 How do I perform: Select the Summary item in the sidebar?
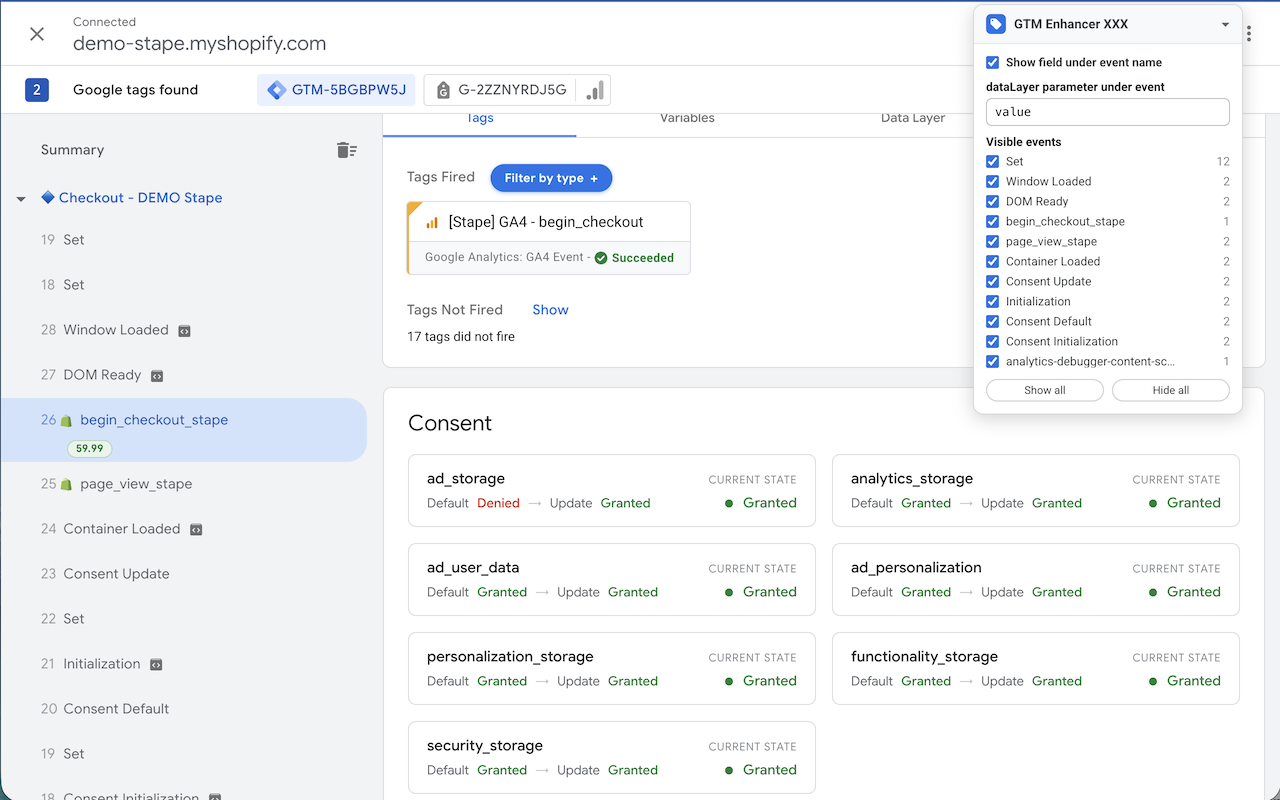click(x=73, y=150)
